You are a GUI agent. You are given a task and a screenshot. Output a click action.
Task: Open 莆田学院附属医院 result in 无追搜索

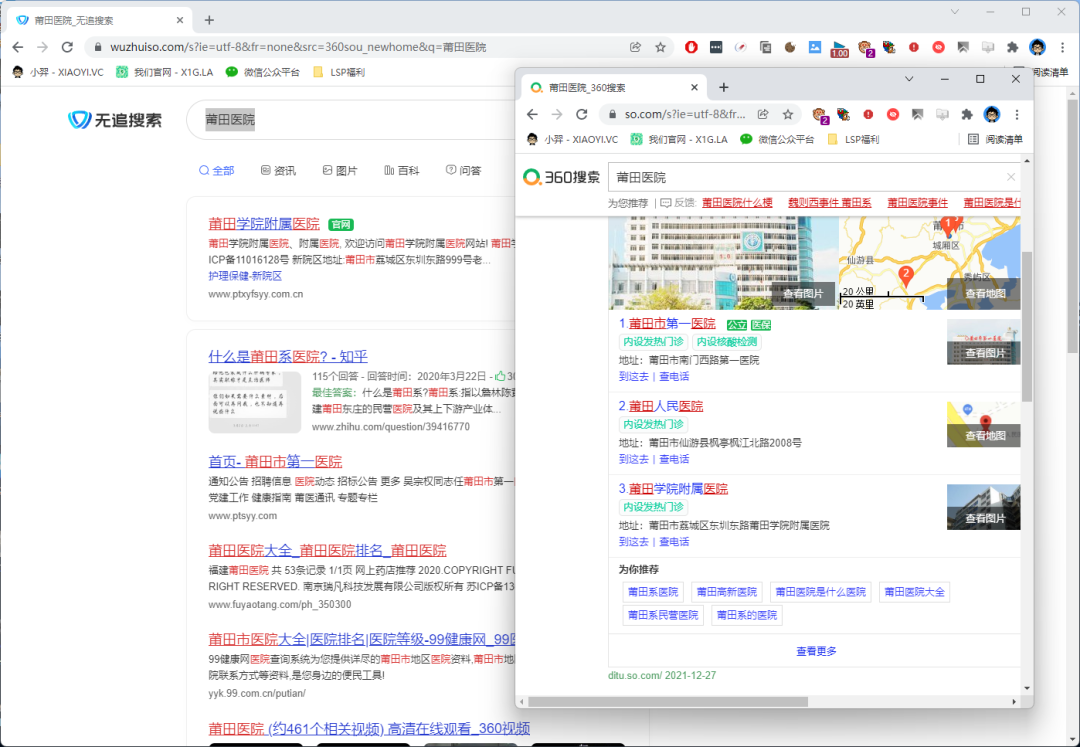pyautogui.click(x=264, y=224)
